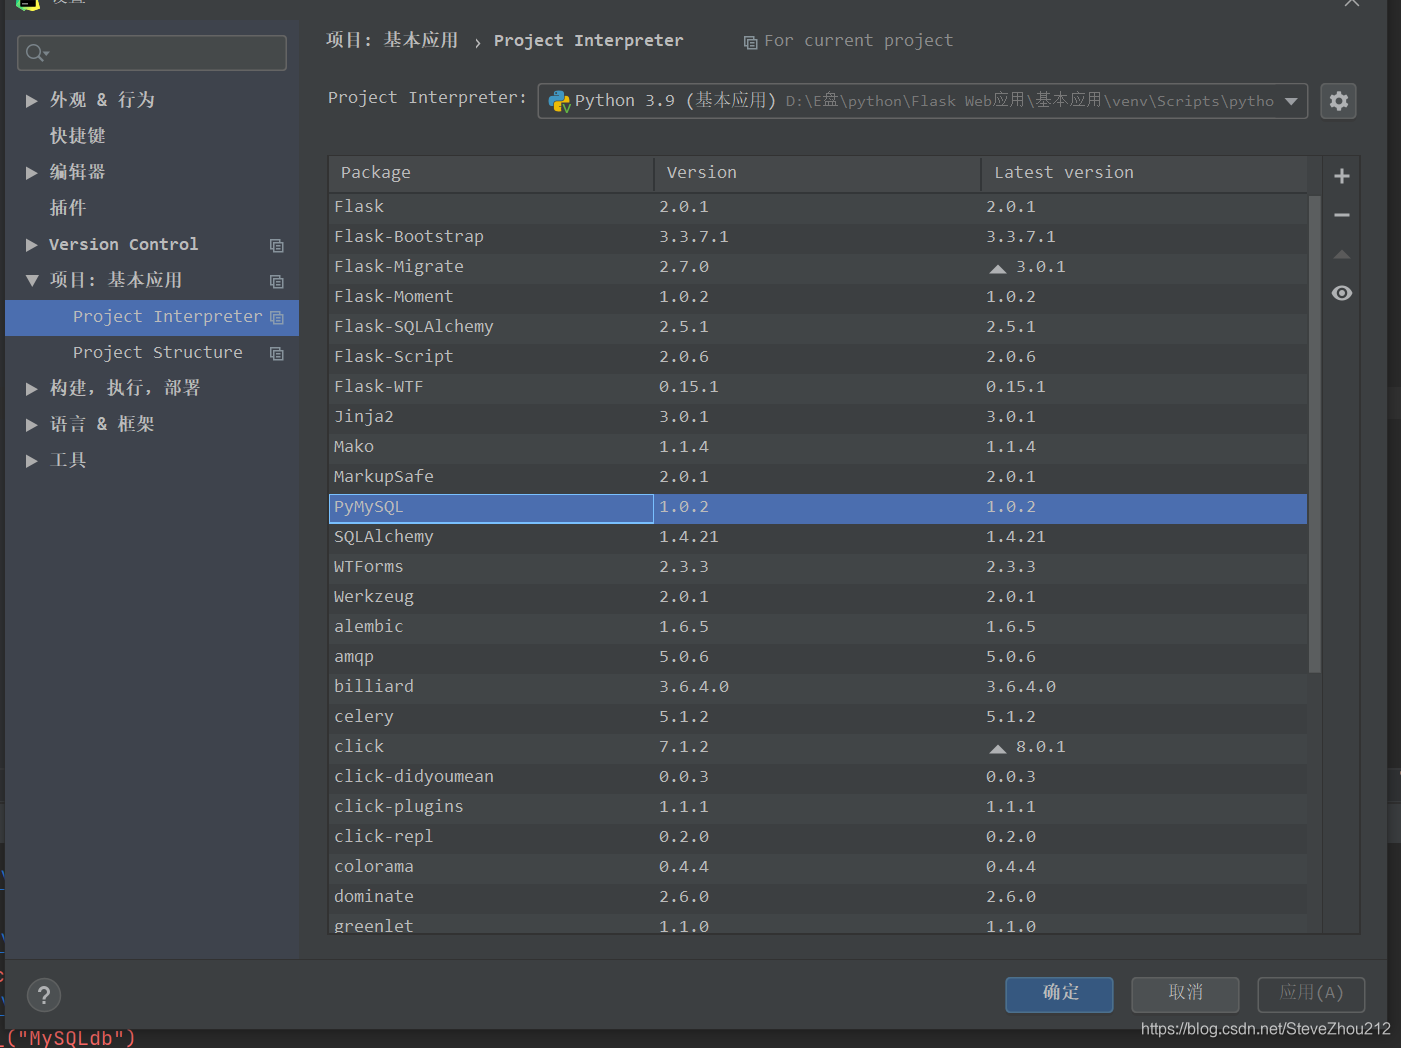
Task: Select the Werkzeug package row
Action: pyautogui.click(x=818, y=597)
